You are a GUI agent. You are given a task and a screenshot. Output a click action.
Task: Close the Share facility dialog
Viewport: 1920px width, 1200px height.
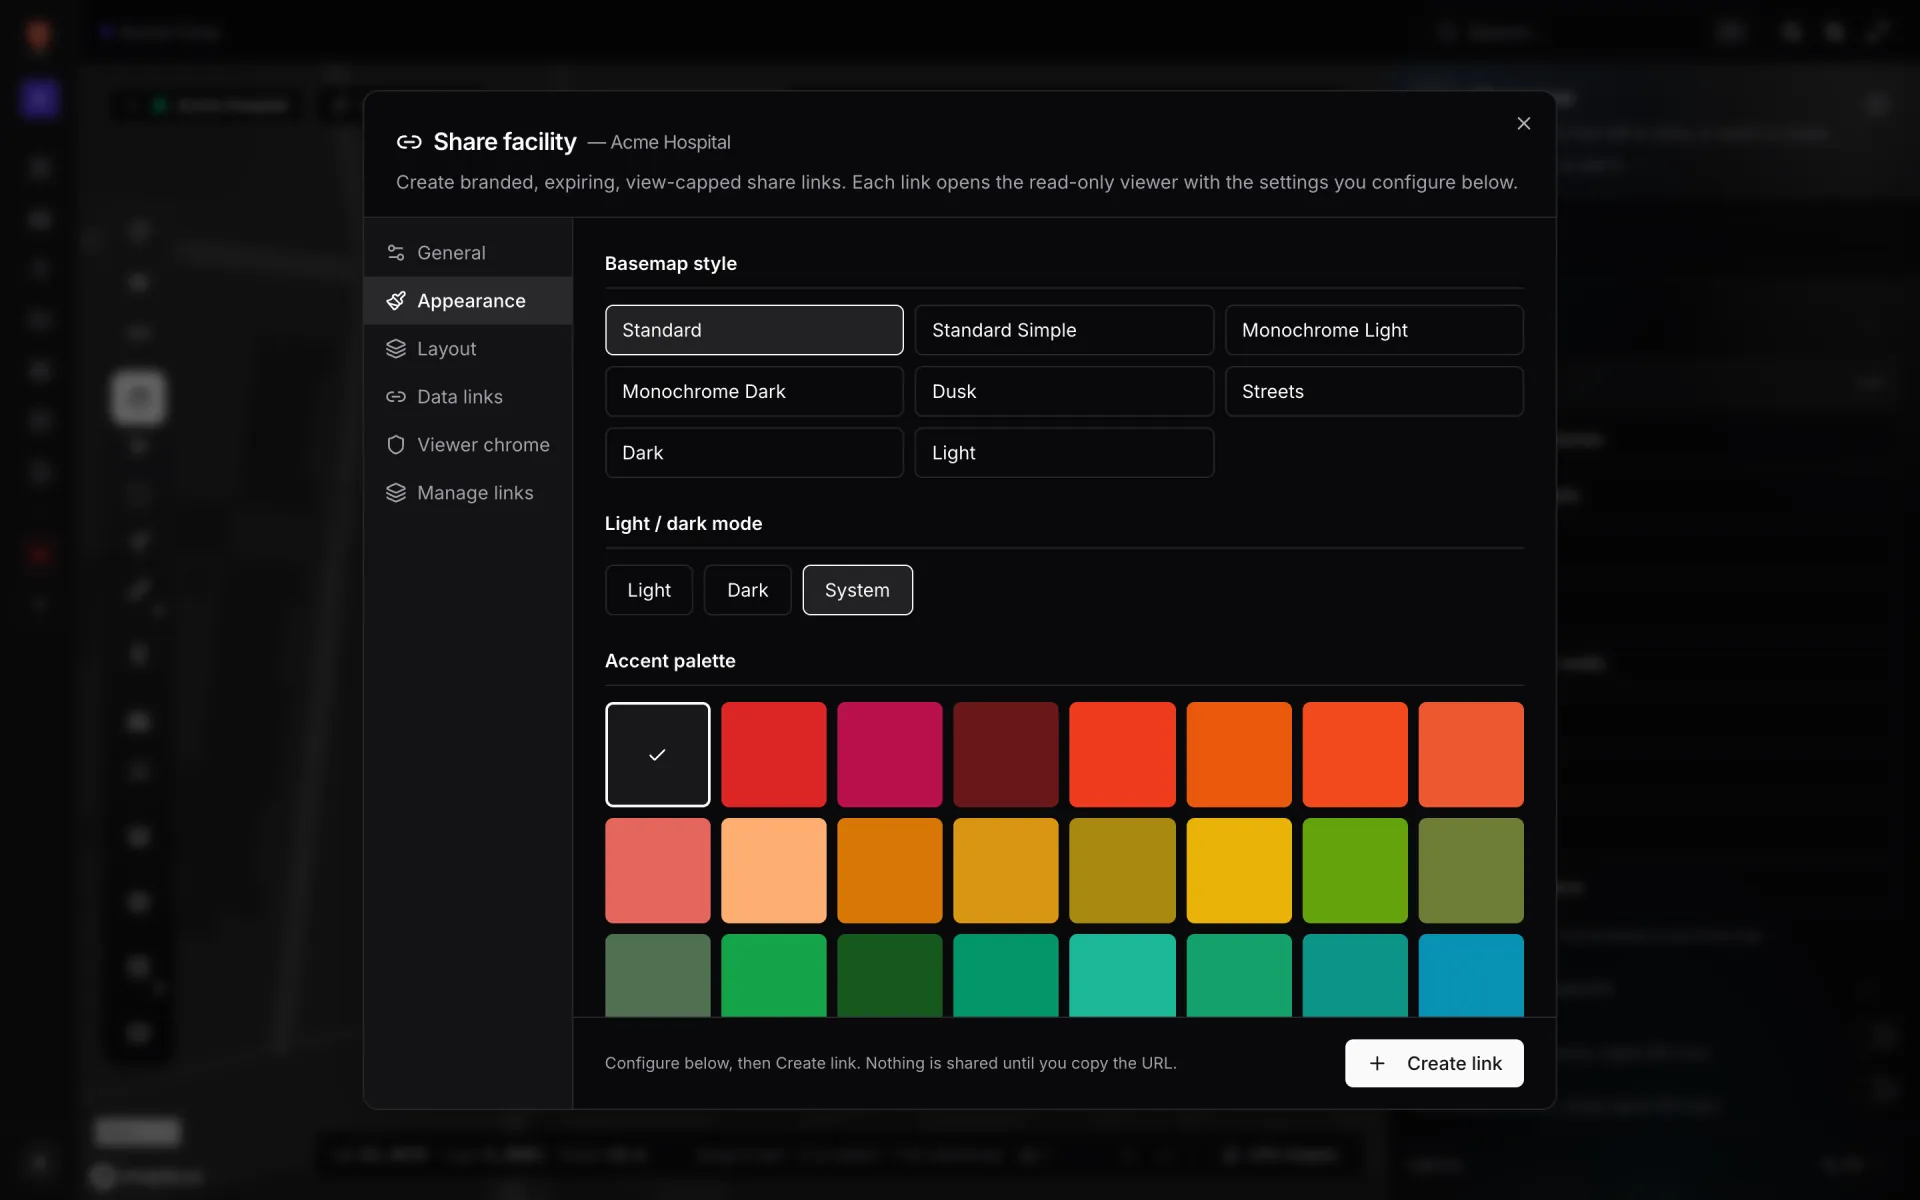point(1523,123)
